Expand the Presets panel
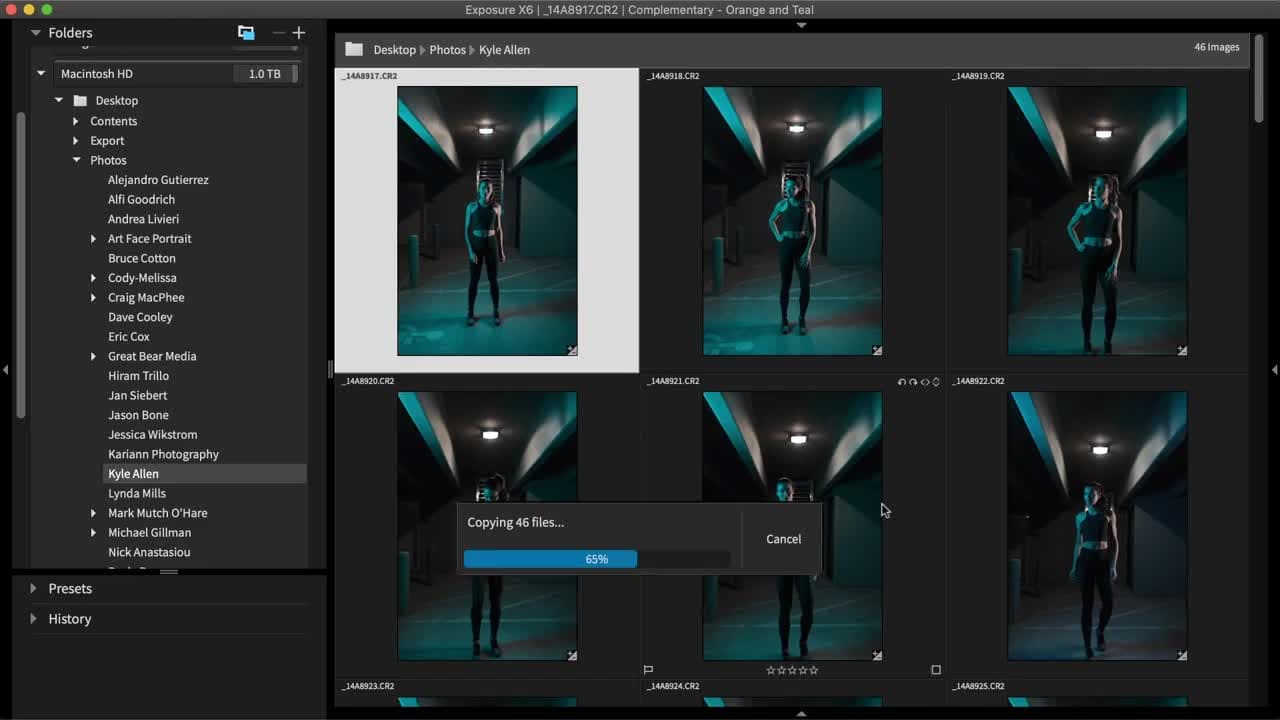Image resolution: width=1280 pixels, height=720 pixels. [33, 589]
